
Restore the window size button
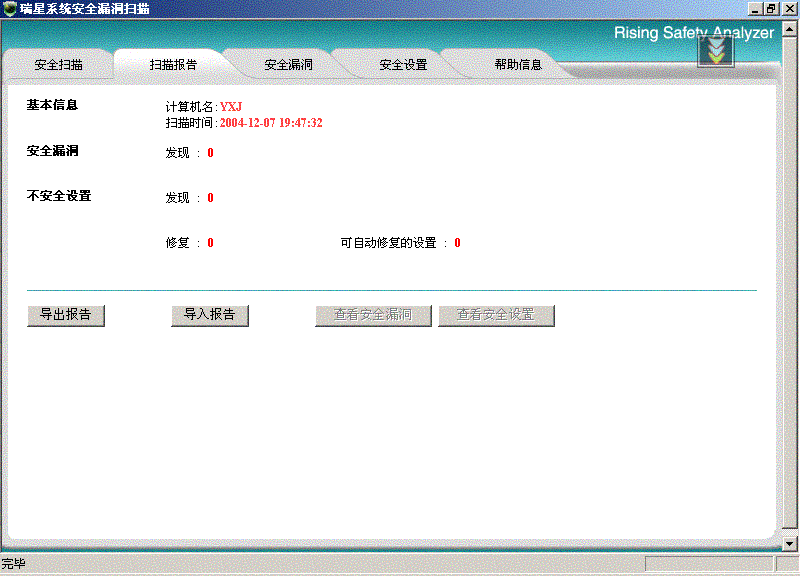[771, 9]
